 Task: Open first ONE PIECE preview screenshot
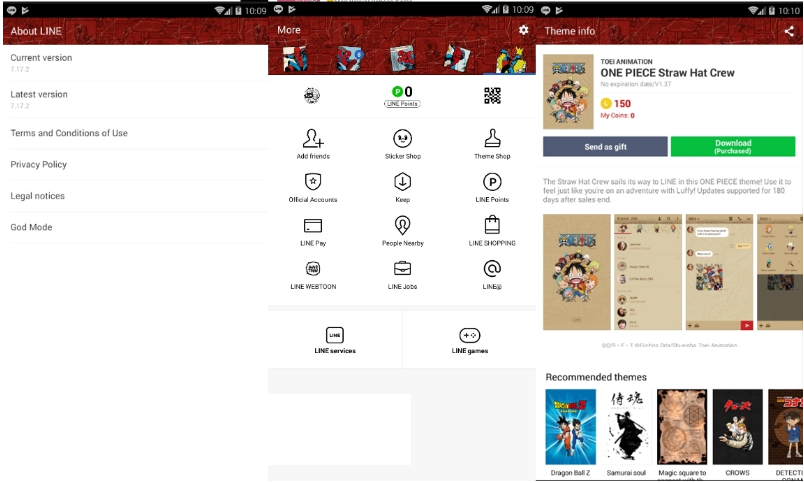pyautogui.click(x=577, y=272)
